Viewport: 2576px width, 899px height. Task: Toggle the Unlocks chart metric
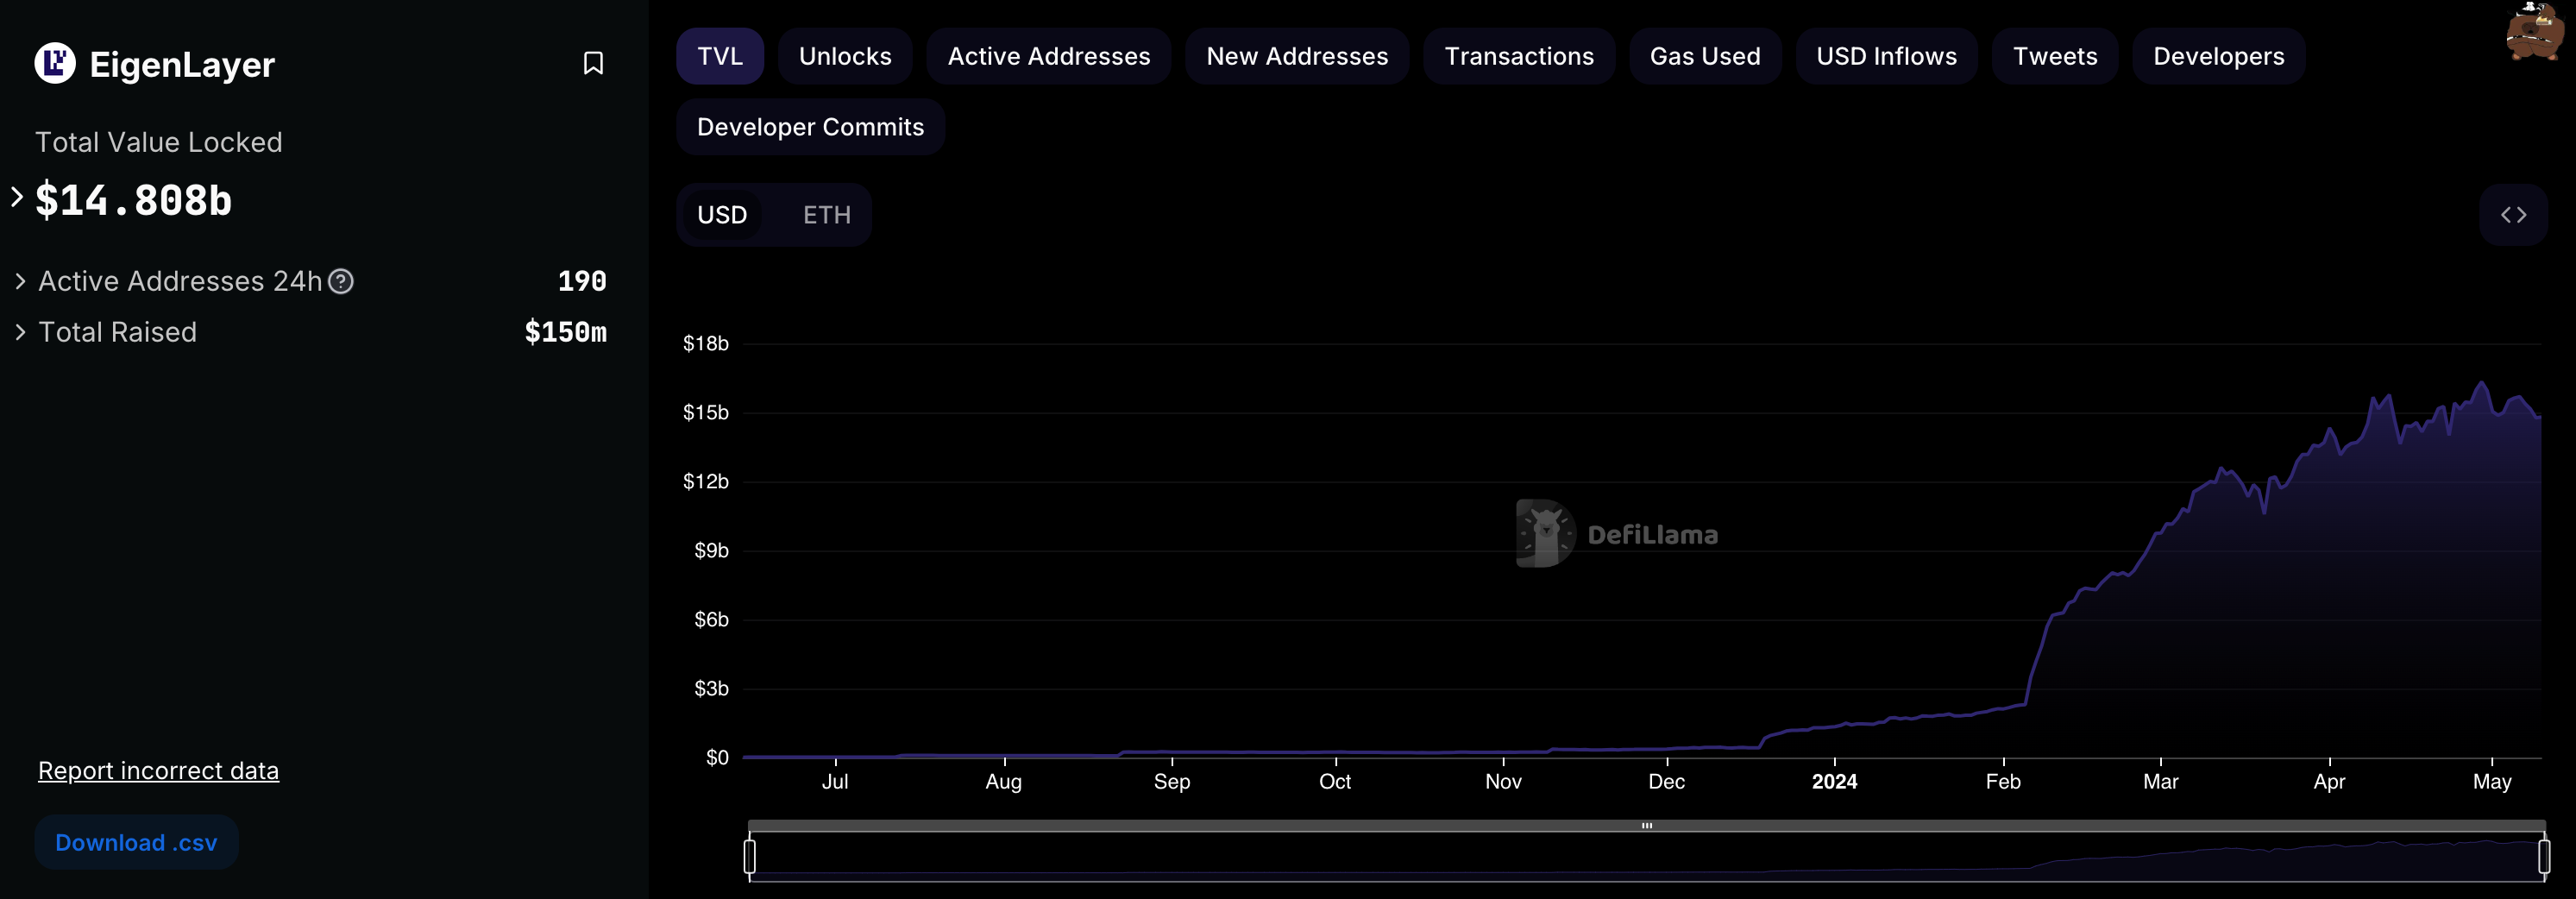[x=844, y=57]
